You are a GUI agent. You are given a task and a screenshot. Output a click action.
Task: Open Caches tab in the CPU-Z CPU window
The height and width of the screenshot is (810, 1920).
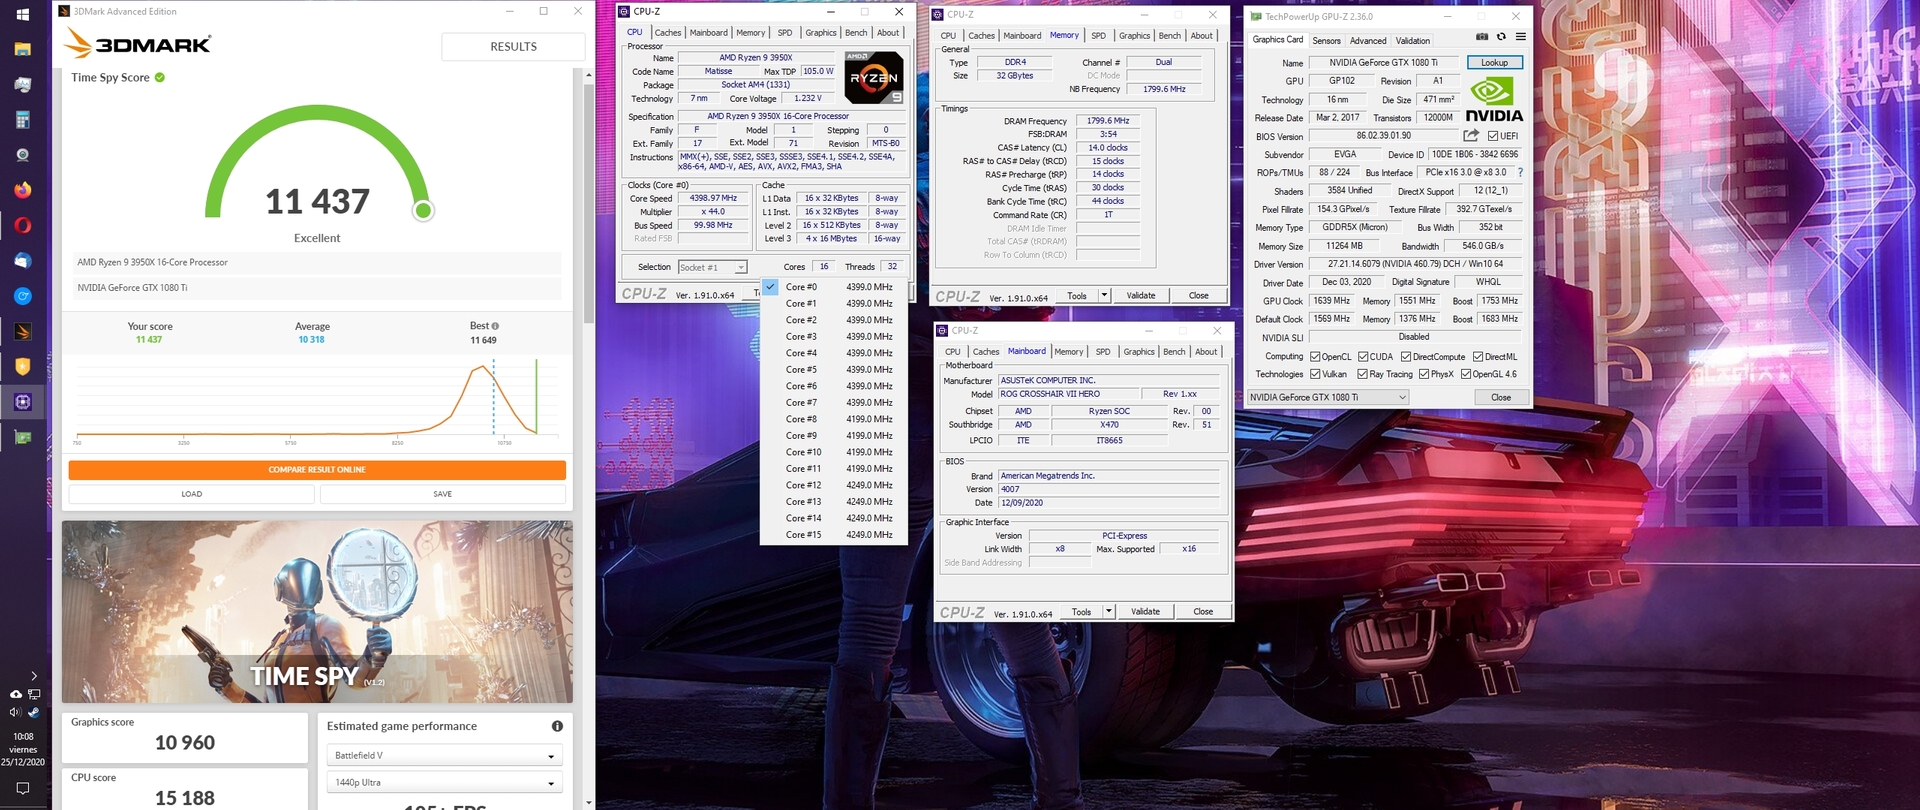(668, 33)
